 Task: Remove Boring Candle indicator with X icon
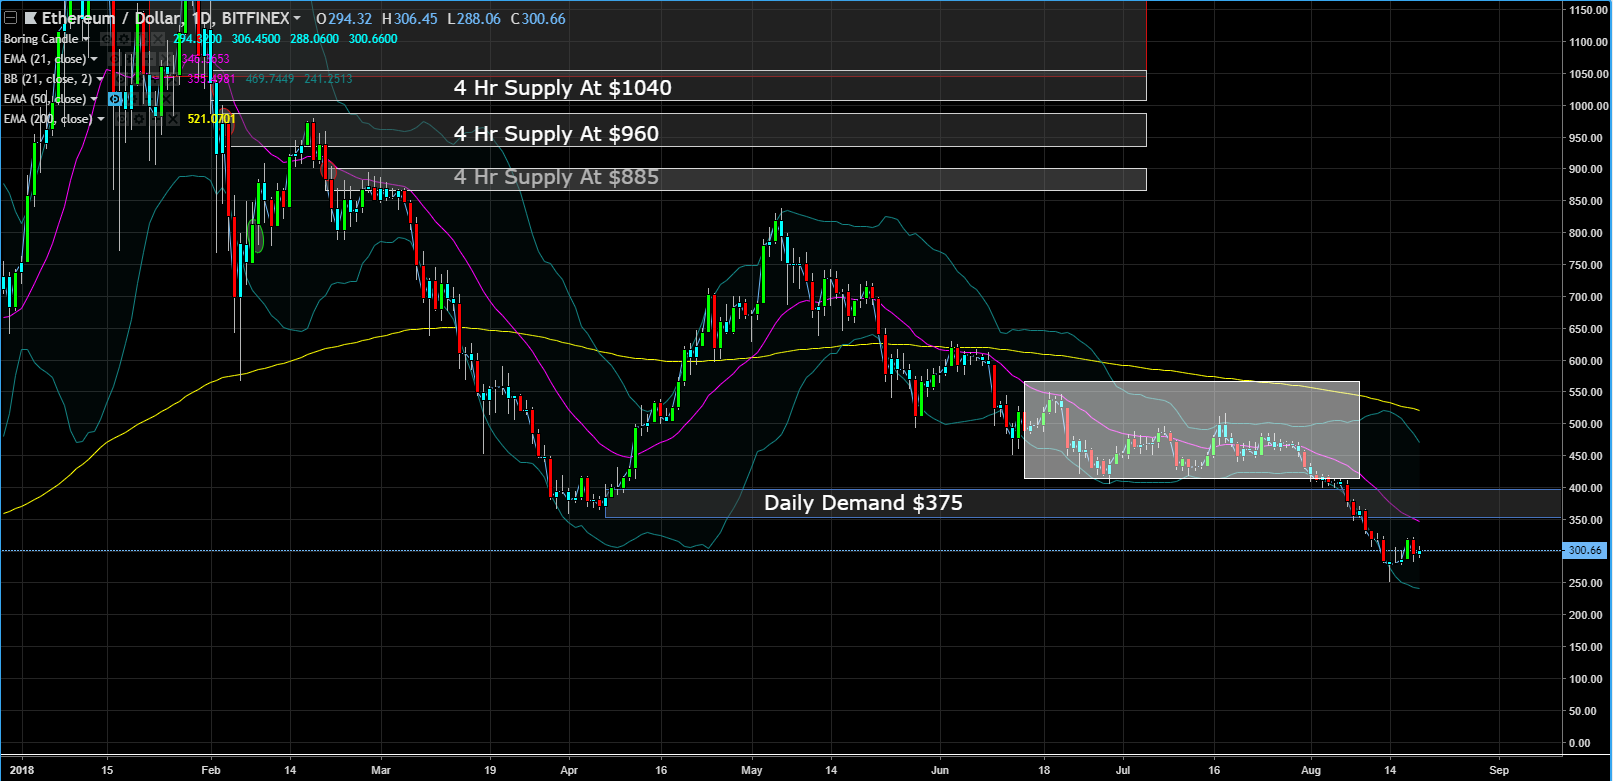(158, 39)
